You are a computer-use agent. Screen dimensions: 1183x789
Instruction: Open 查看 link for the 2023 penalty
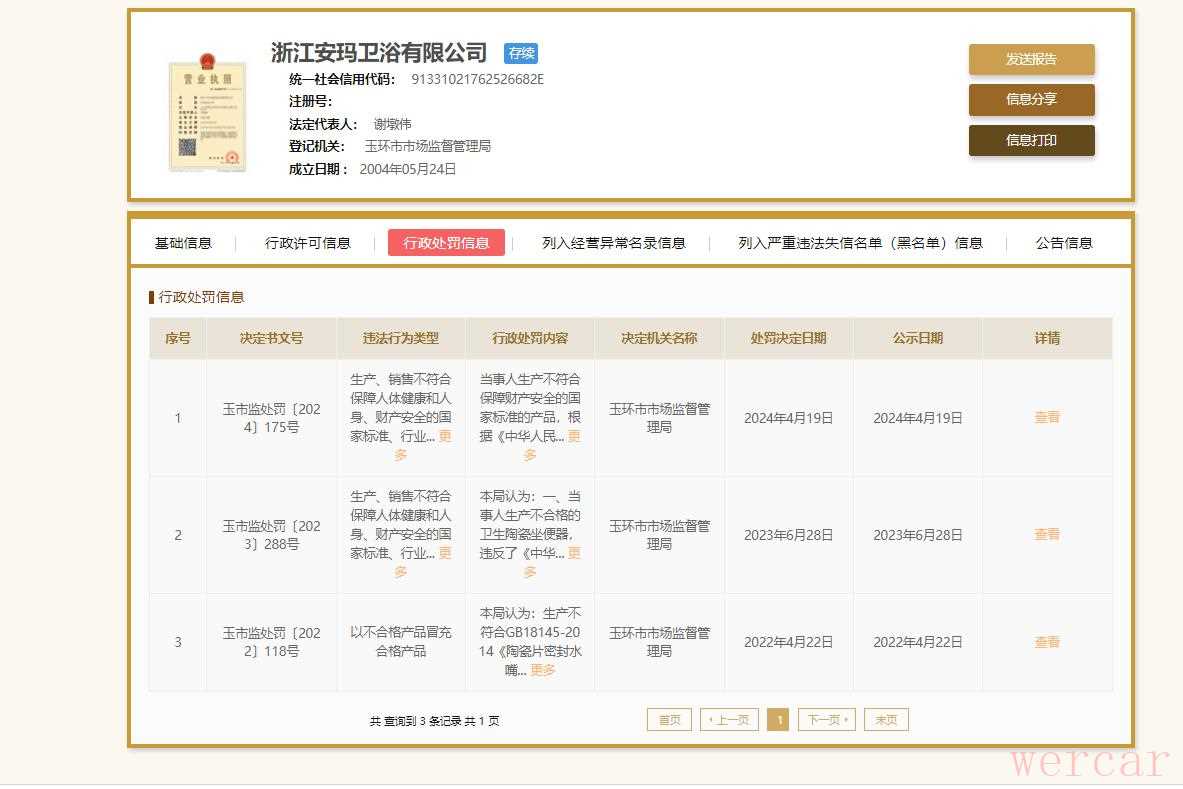tap(1047, 535)
